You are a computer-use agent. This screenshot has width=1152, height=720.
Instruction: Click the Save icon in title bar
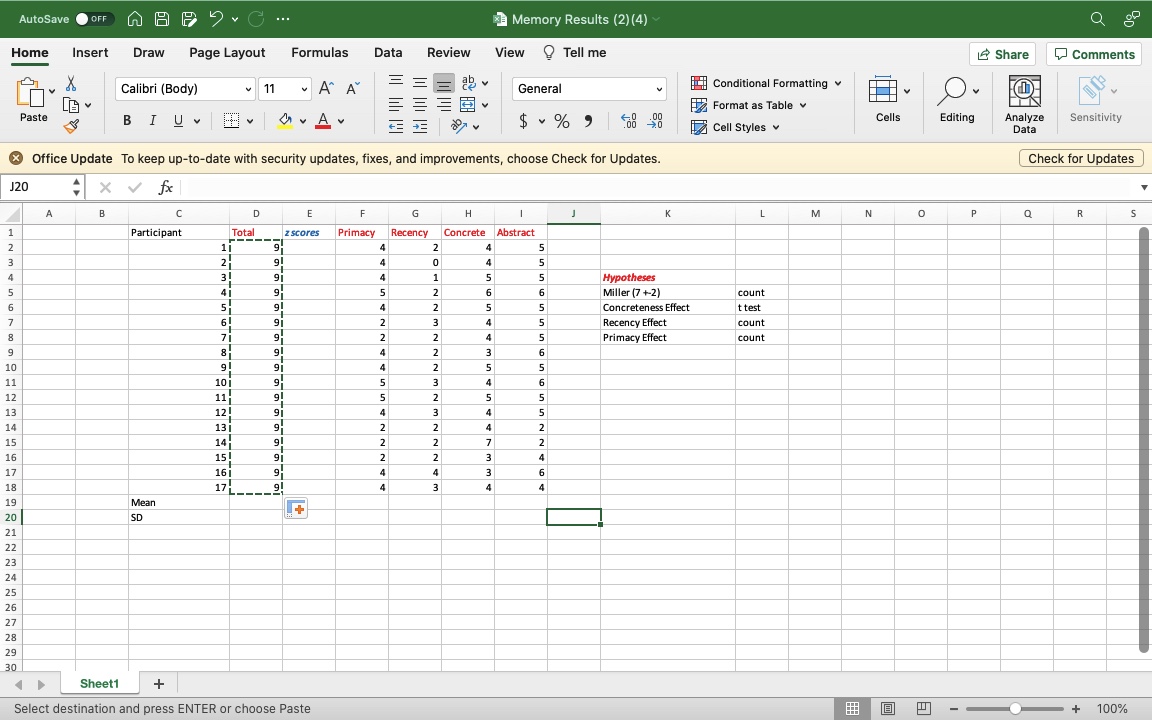[x=162, y=19]
